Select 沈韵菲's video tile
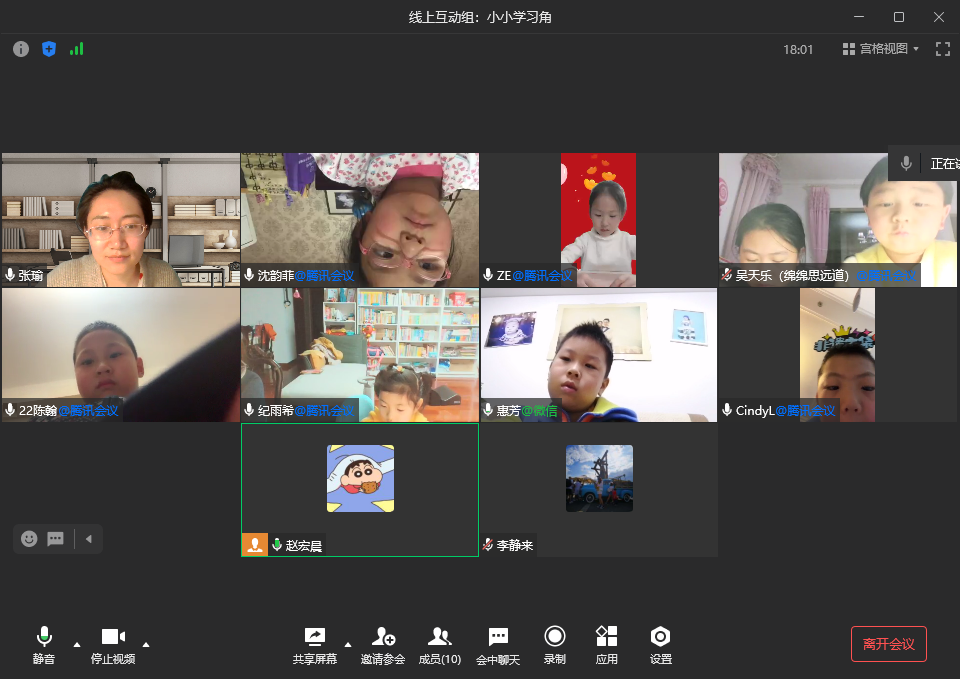This screenshot has height=679, width=960. (x=360, y=220)
